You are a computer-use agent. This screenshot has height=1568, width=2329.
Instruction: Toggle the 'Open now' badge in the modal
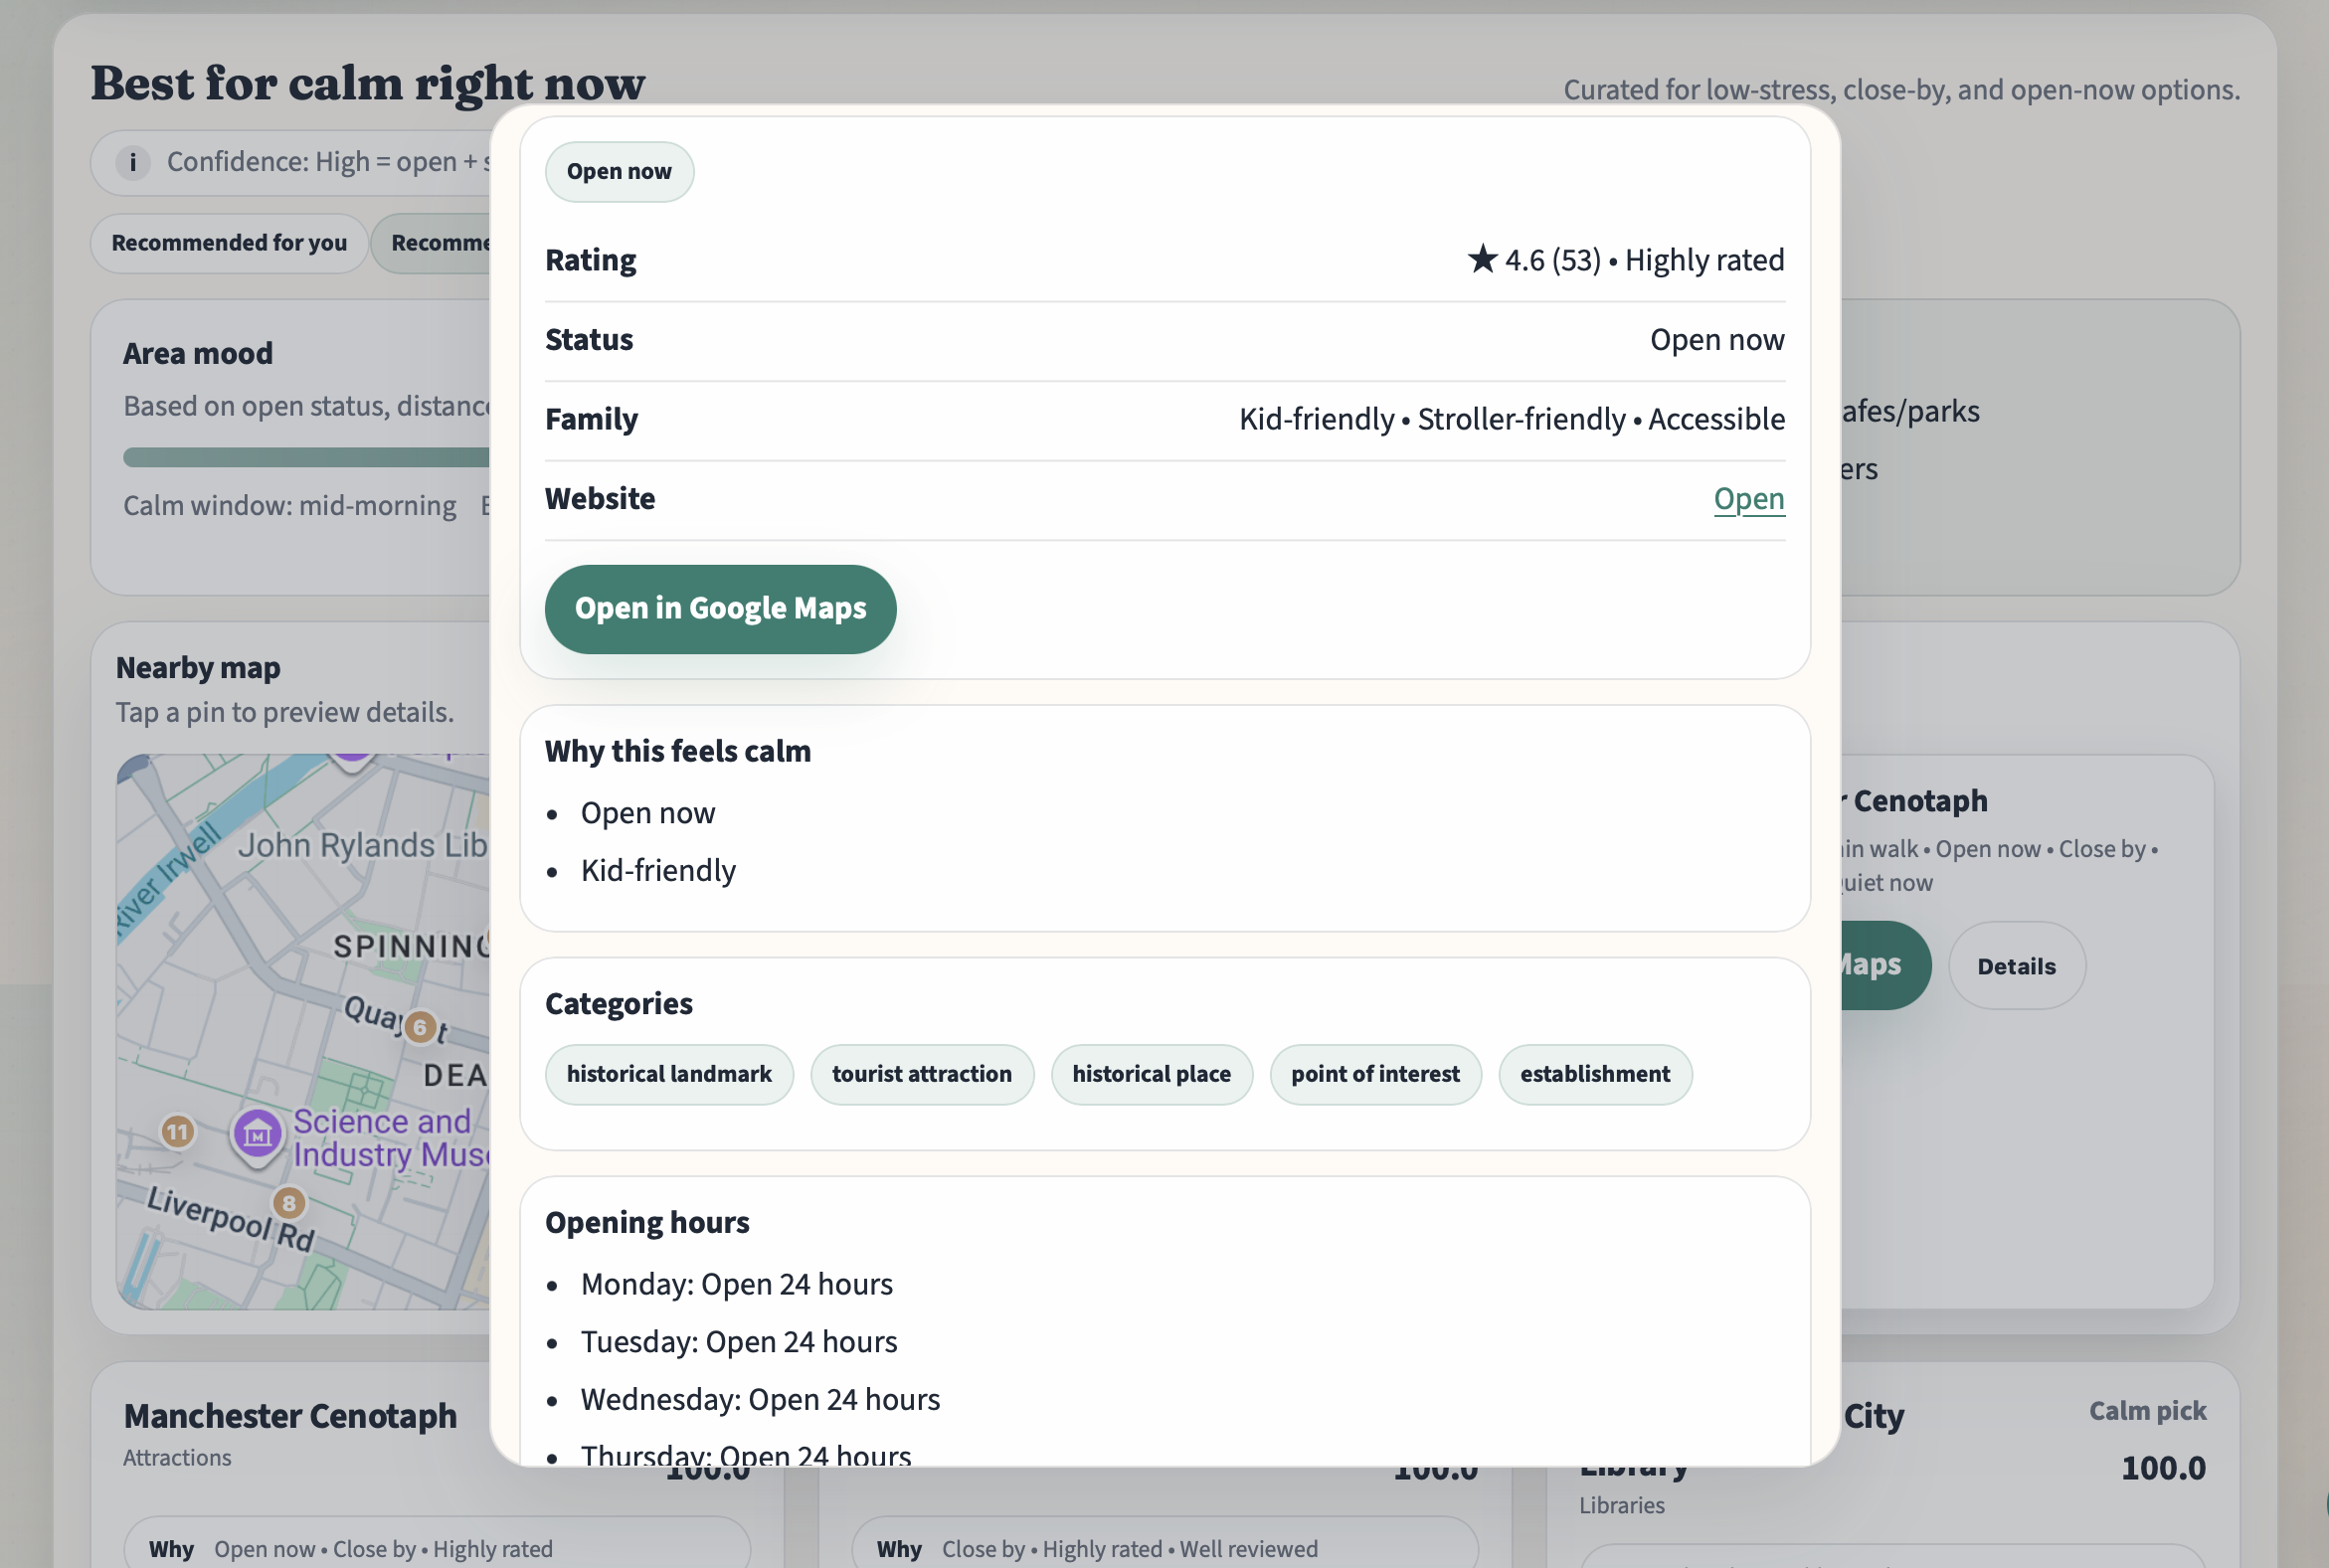tap(618, 171)
